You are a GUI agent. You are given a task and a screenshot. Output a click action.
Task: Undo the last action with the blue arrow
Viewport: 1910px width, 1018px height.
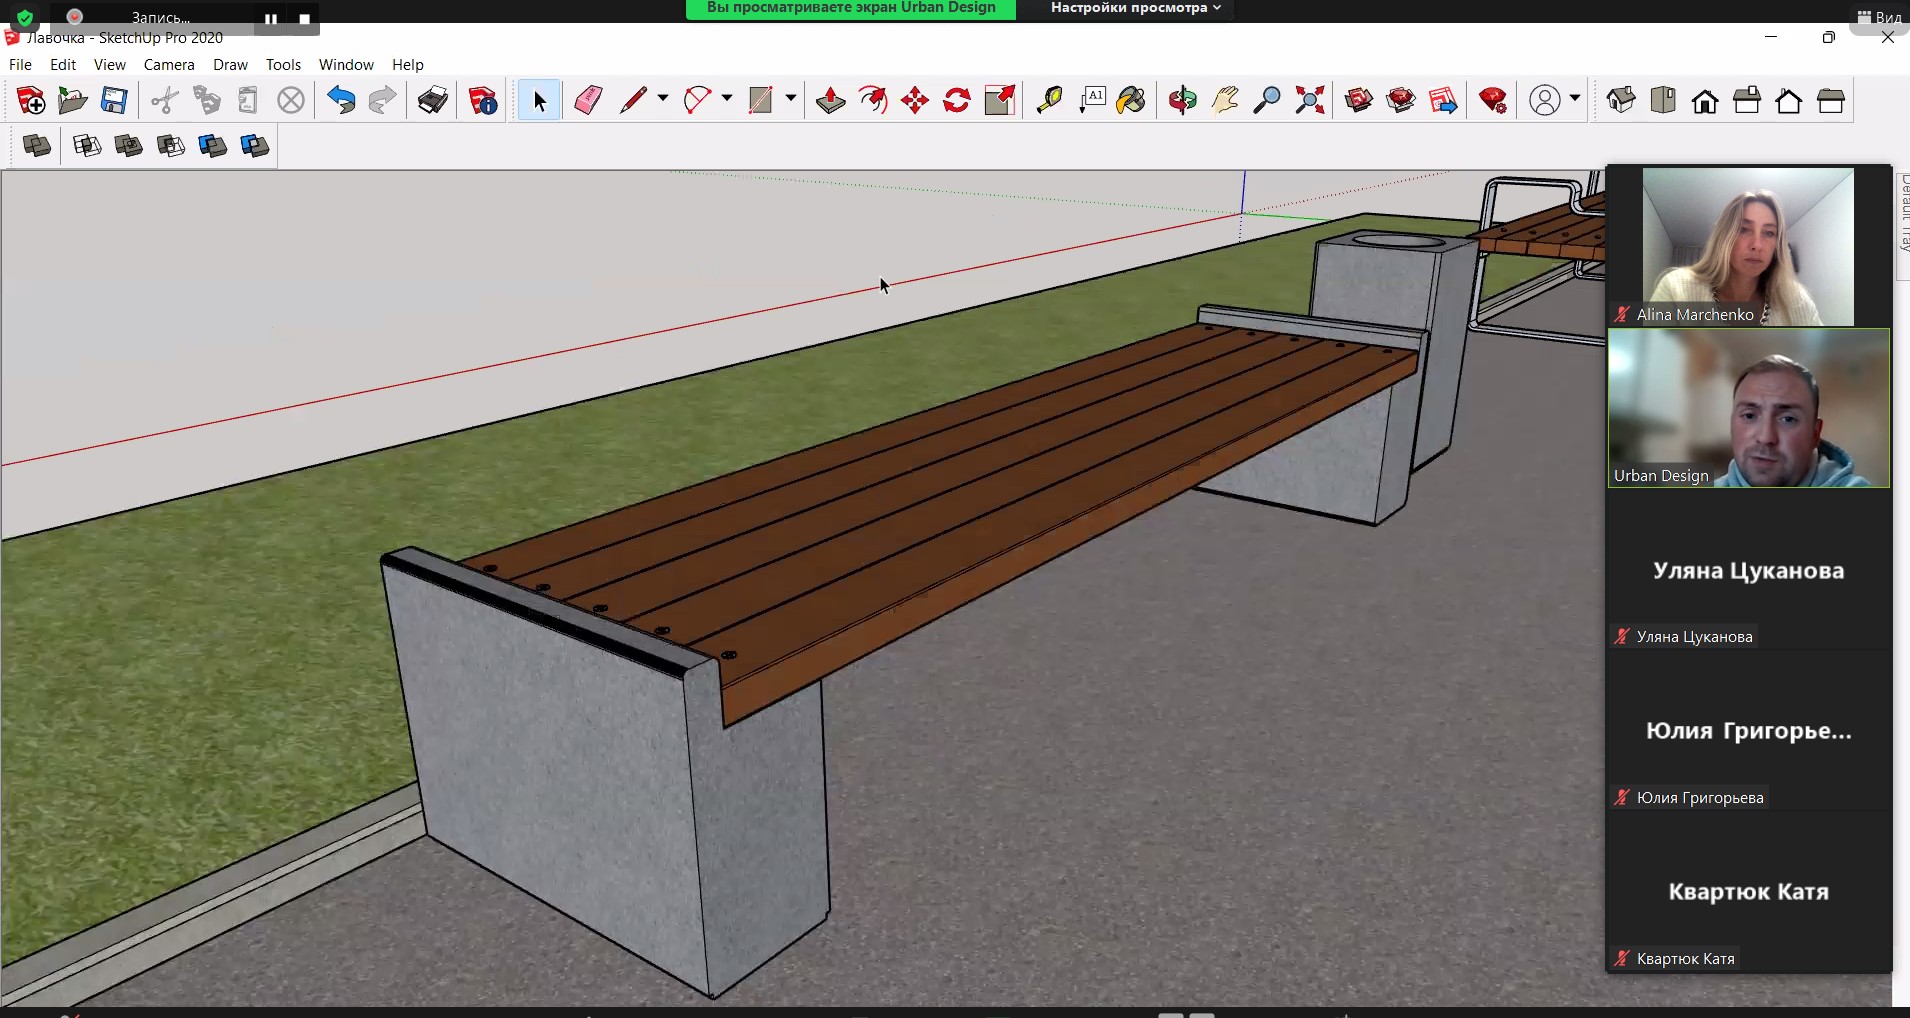(x=341, y=100)
